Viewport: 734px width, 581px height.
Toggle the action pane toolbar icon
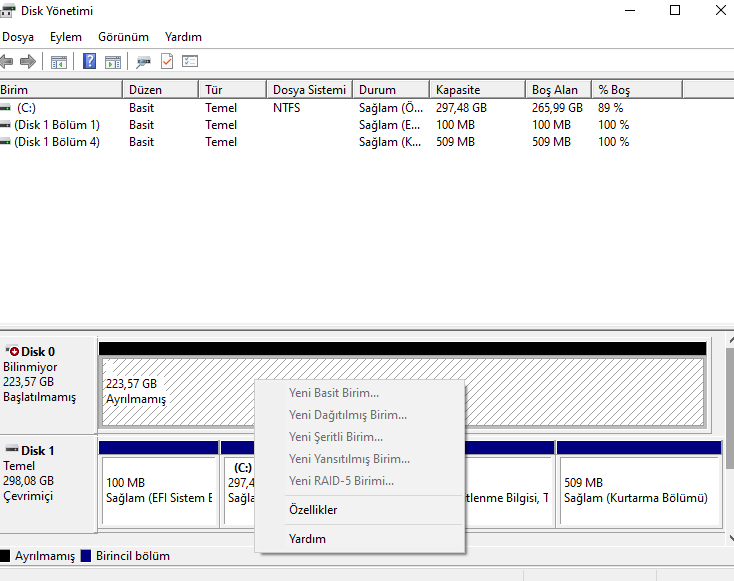(113, 62)
